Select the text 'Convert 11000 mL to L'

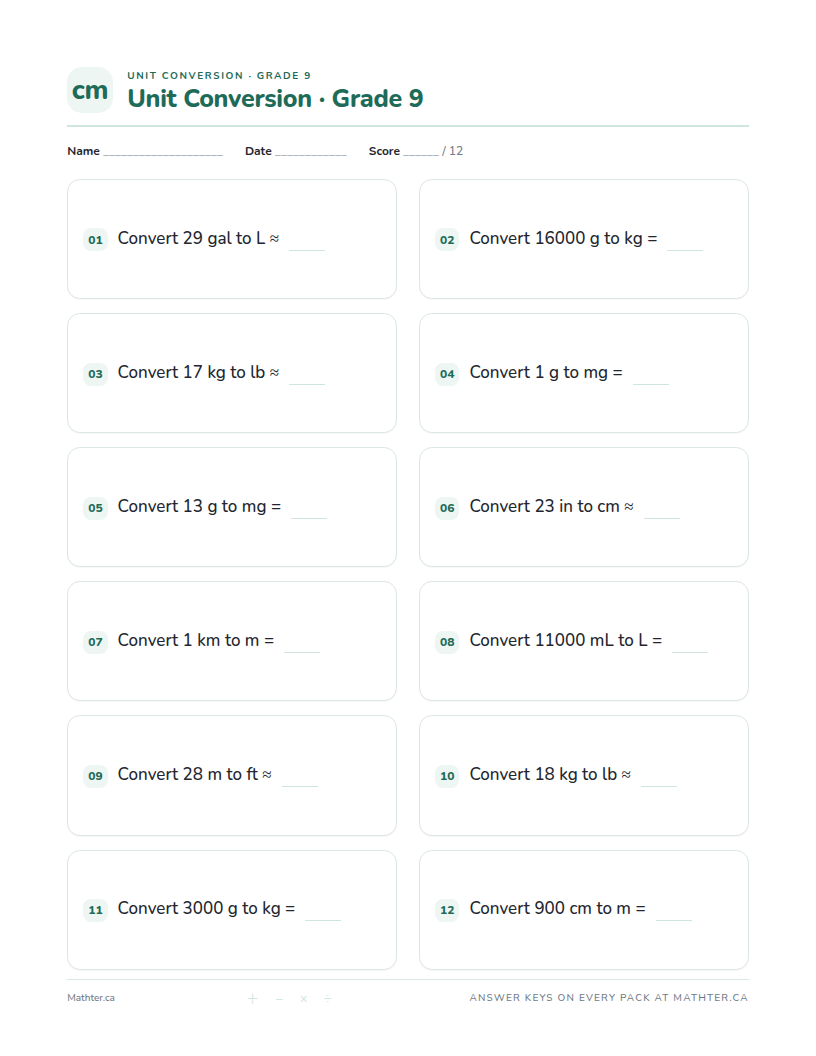(x=559, y=640)
